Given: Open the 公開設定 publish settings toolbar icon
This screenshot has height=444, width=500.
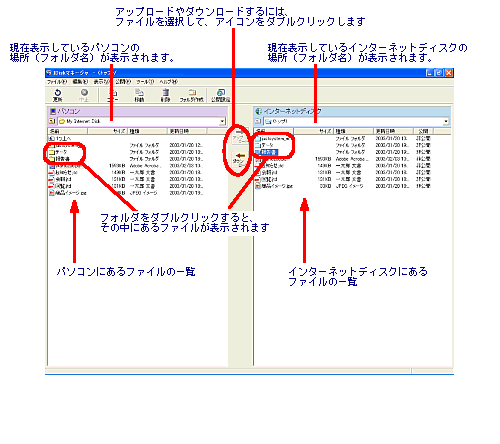Looking at the screenshot, I should pos(220,95).
